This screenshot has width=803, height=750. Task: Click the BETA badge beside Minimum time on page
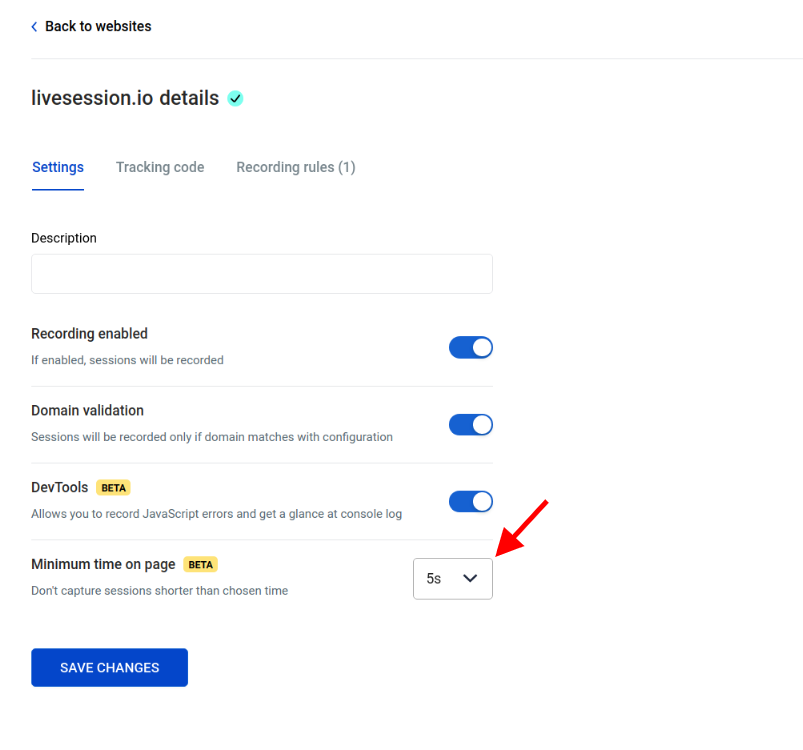click(x=200, y=564)
